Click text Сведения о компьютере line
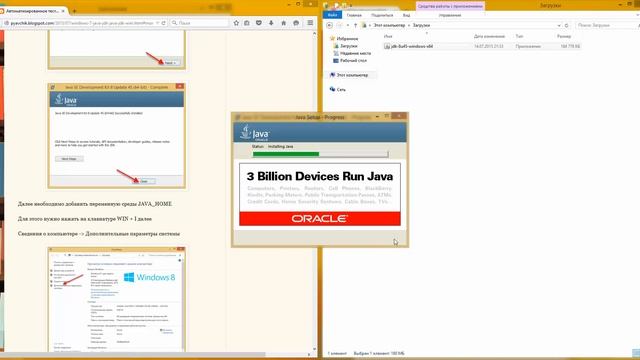The height and width of the screenshot is (360, 640). (99, 233)
